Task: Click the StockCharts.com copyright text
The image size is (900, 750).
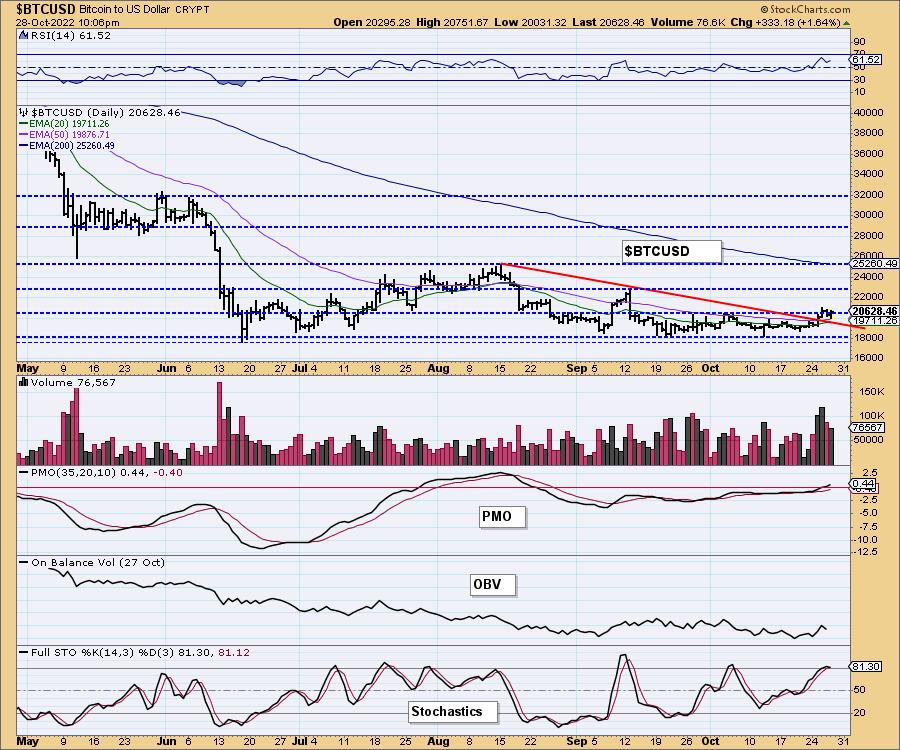Action: [x=805, y=9]
